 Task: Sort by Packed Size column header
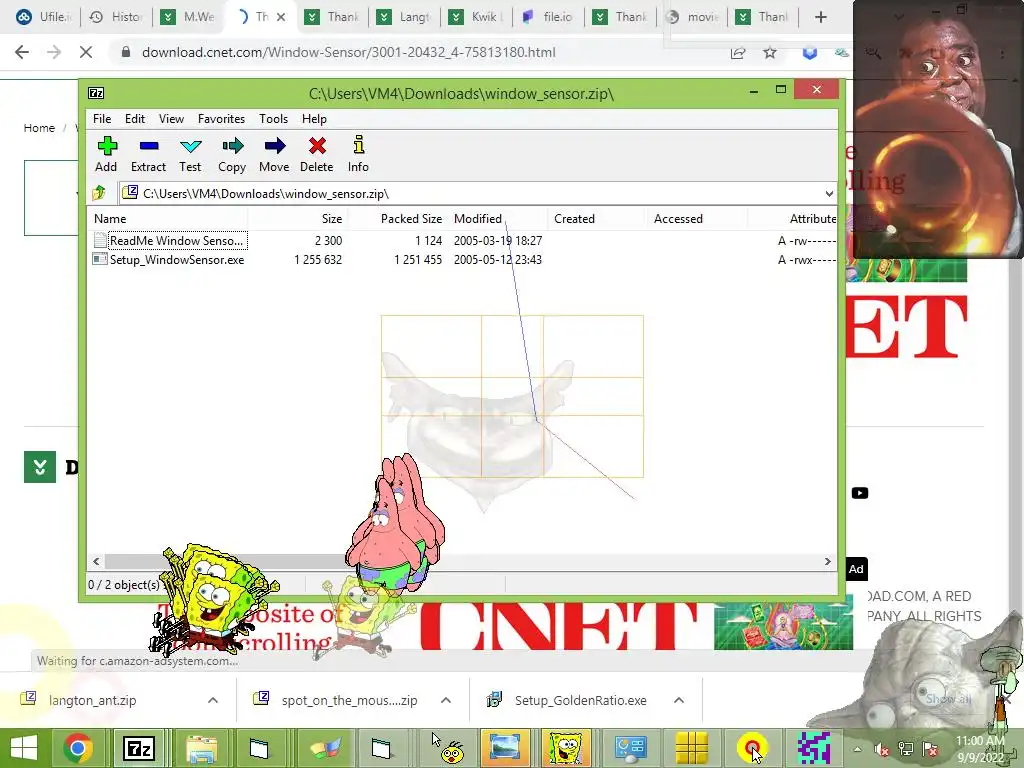pos(398,219)
